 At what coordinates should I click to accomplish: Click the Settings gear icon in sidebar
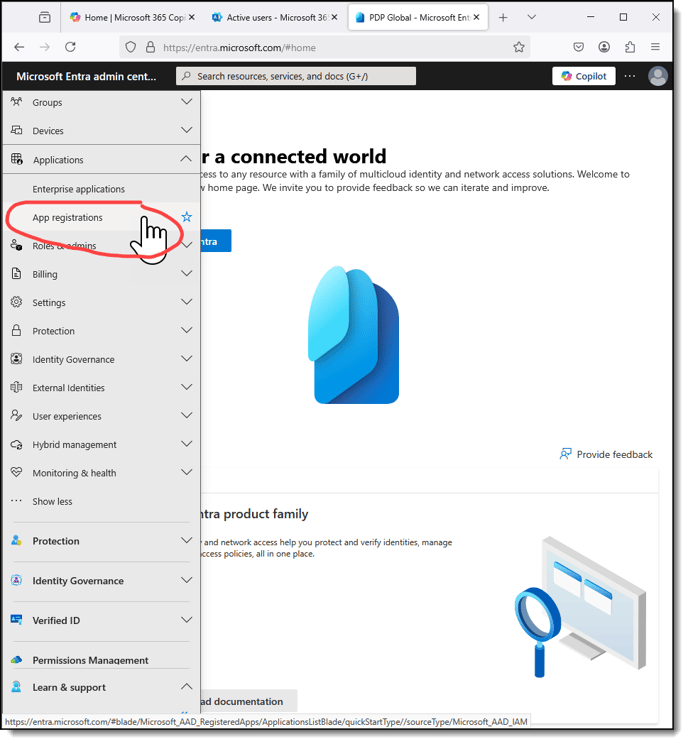[17, 302]
